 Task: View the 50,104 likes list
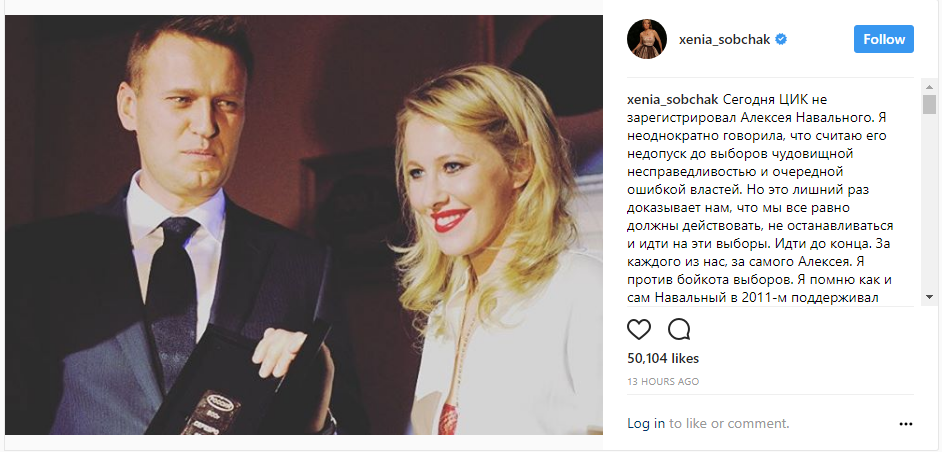coord(663,359)
